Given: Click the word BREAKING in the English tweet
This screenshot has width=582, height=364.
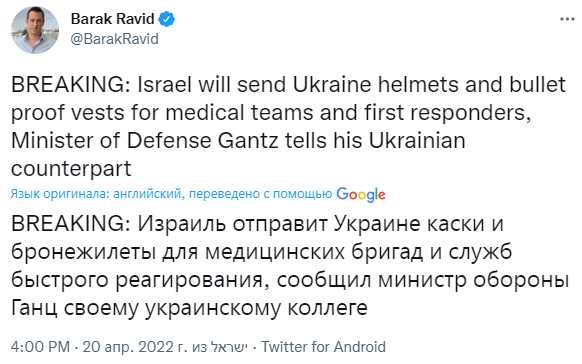Looking at the screenshot, I should tap(71, 85).
